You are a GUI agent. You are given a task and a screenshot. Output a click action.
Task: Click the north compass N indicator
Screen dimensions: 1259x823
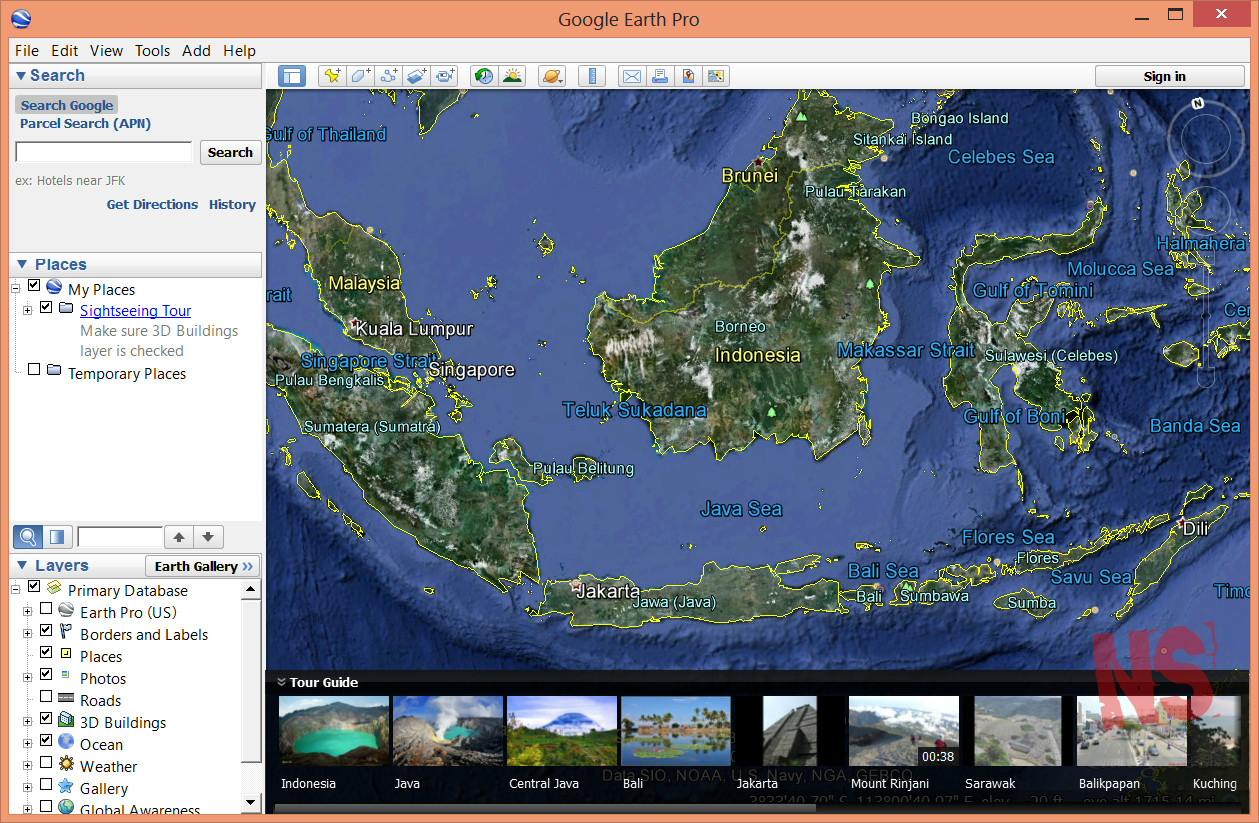(x=1197, y=103)
